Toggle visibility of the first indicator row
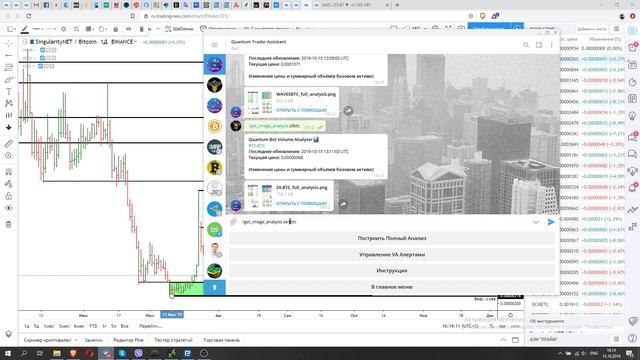Image resolution: width=640 pixels, height=360 pixels. [43, 50]
